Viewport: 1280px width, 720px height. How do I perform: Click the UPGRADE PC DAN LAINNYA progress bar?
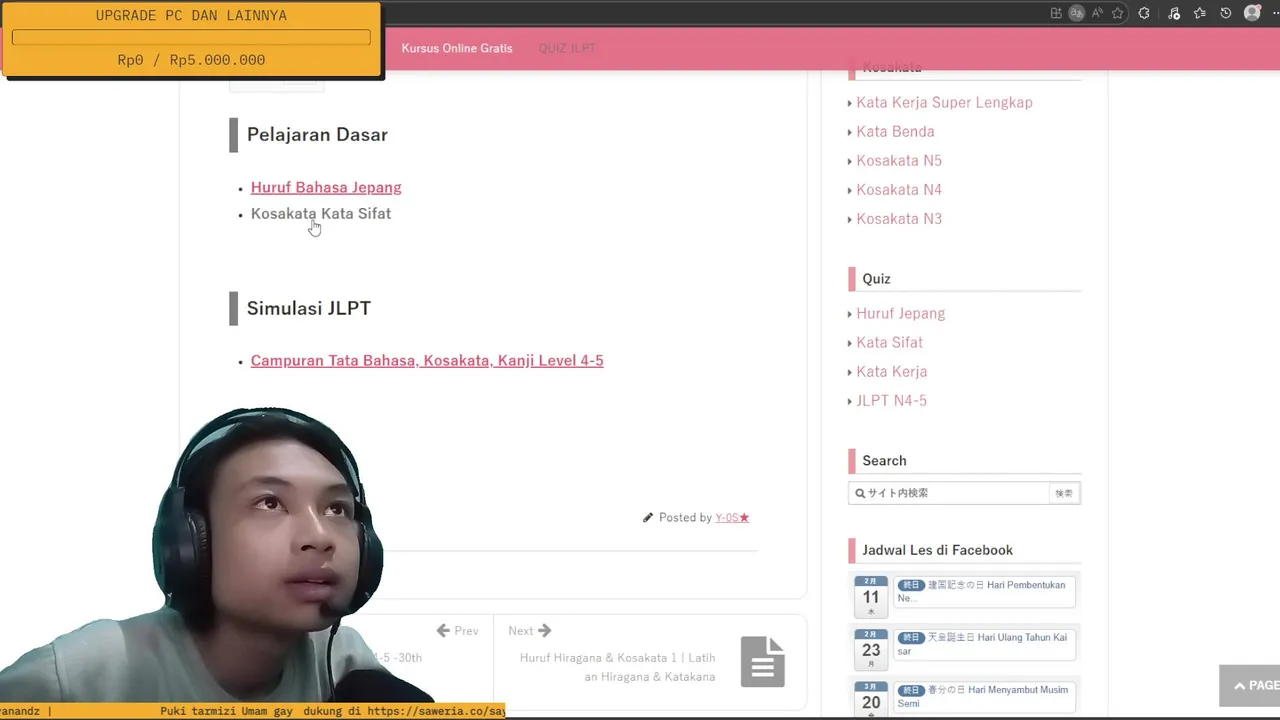click(191, 37)
